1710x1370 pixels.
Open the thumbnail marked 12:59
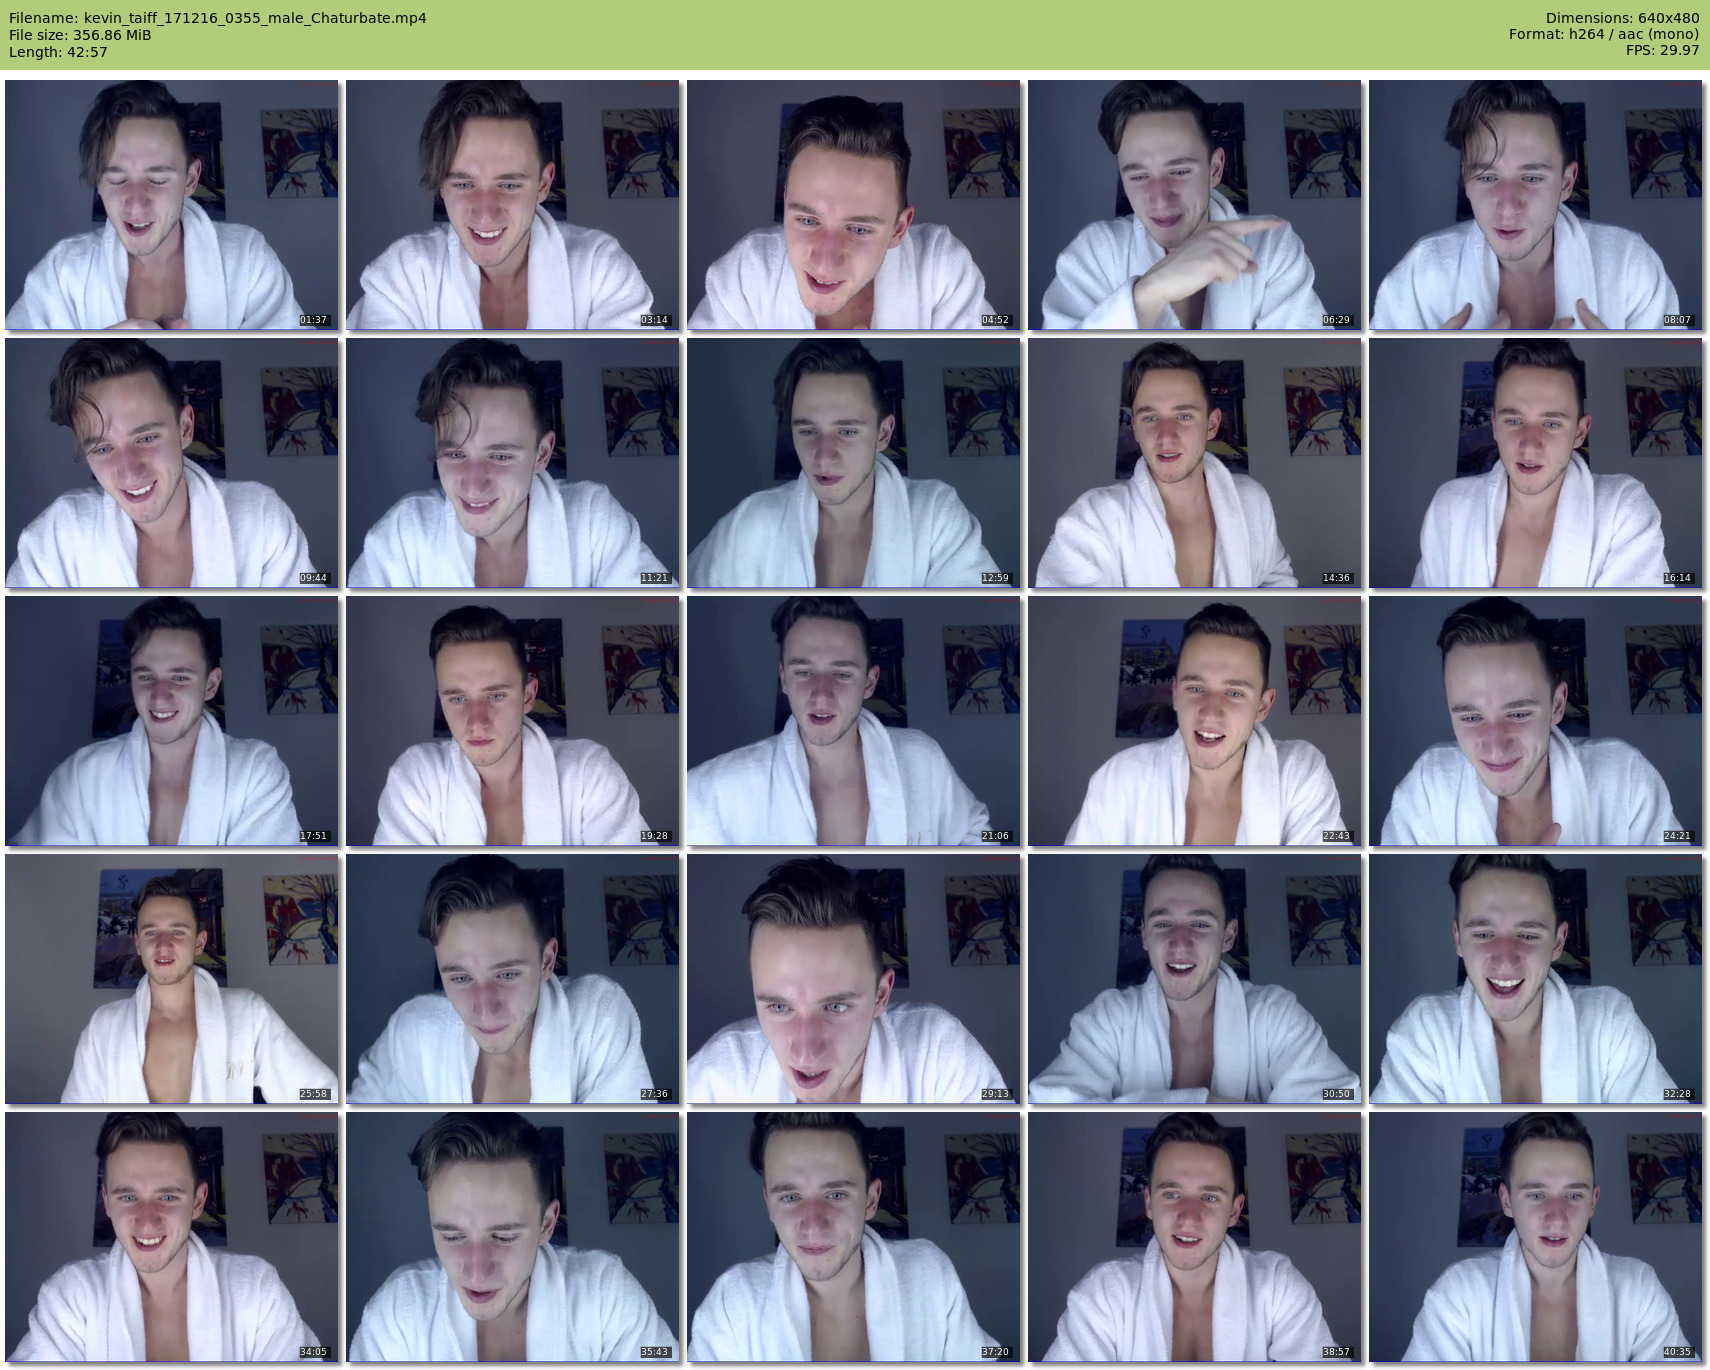coord(853,462)
